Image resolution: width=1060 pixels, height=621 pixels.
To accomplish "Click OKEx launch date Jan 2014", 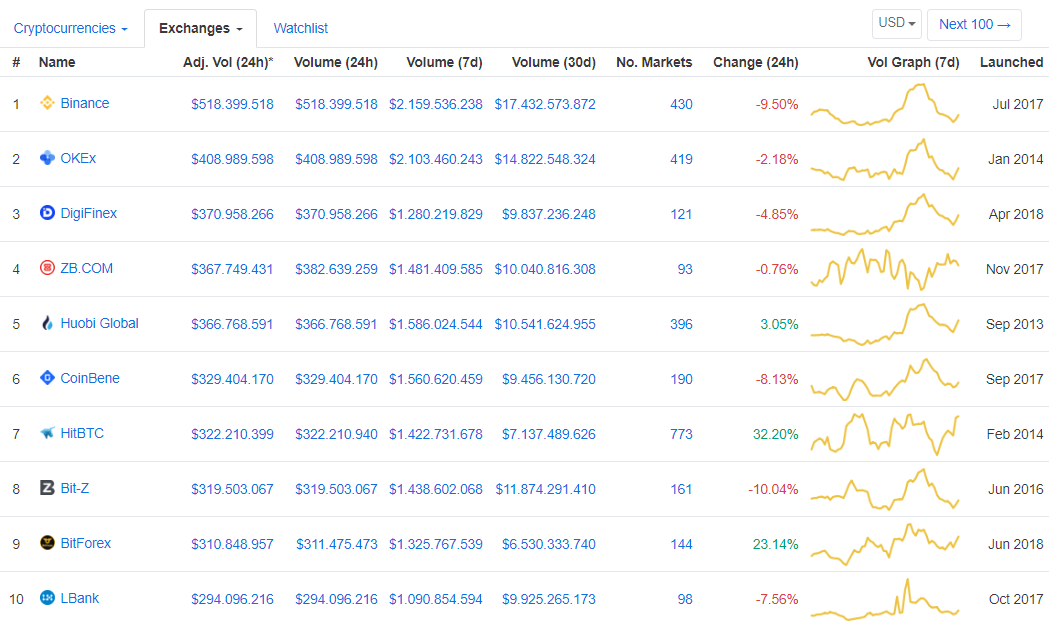I will (1015, 159).
